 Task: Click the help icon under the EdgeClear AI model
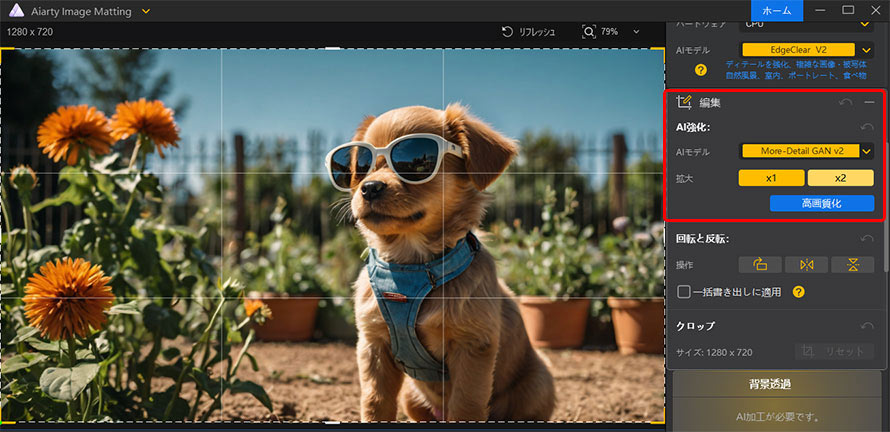pyautogui.click(x=700, y=70)
